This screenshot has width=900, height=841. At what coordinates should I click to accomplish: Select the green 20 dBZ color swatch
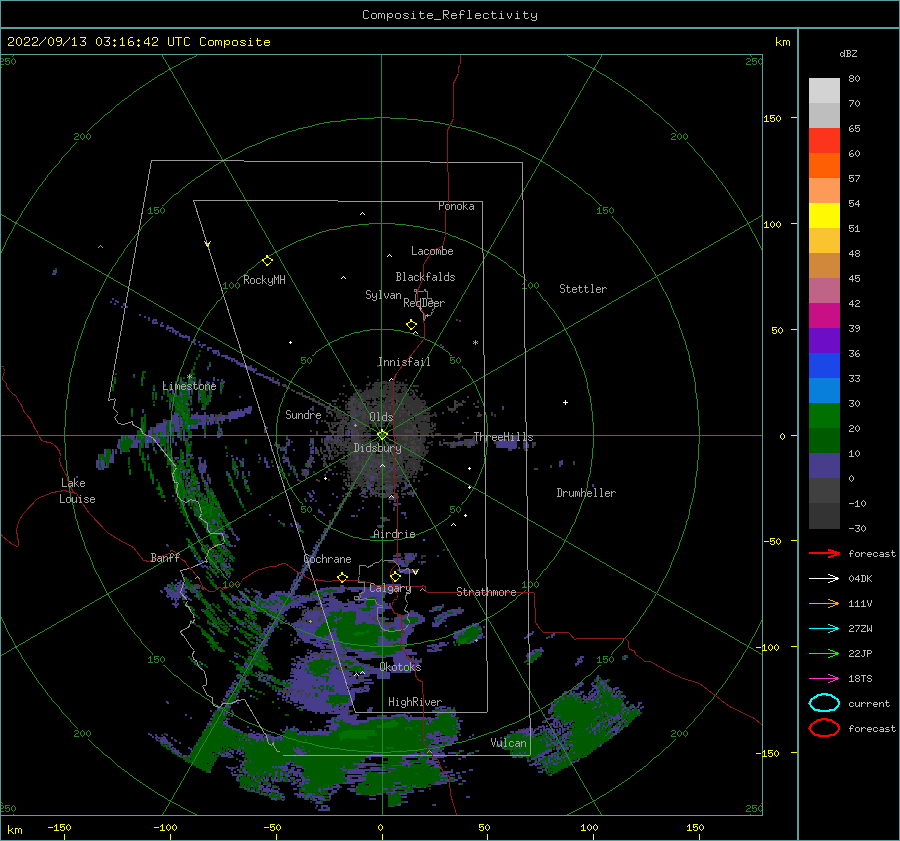(824, 416)
